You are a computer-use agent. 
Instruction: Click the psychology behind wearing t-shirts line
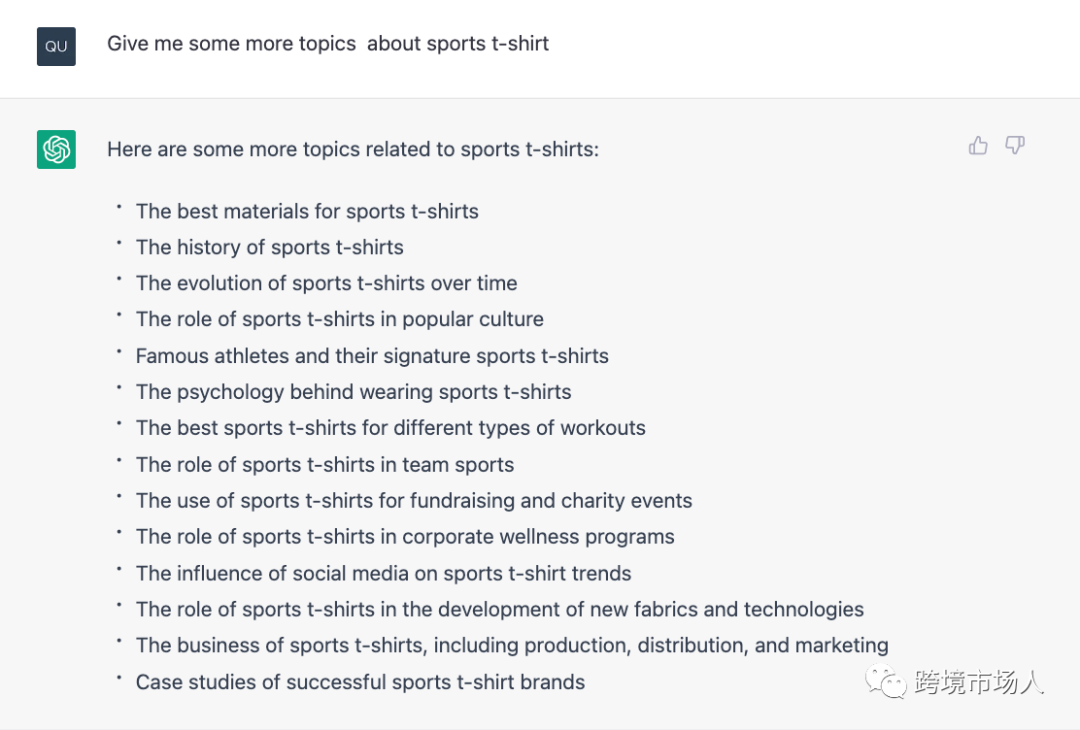pyautogui.click(x=354, y=392)
